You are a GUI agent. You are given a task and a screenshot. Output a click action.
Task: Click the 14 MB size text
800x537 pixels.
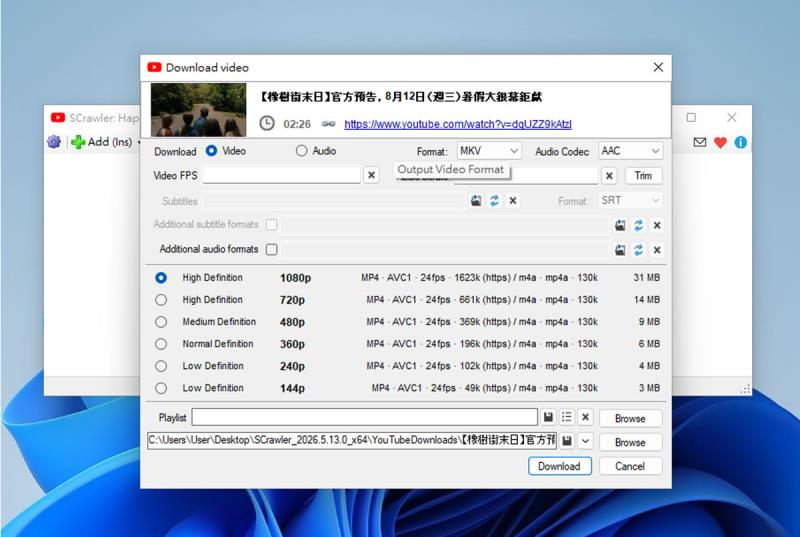coord(646,300)
